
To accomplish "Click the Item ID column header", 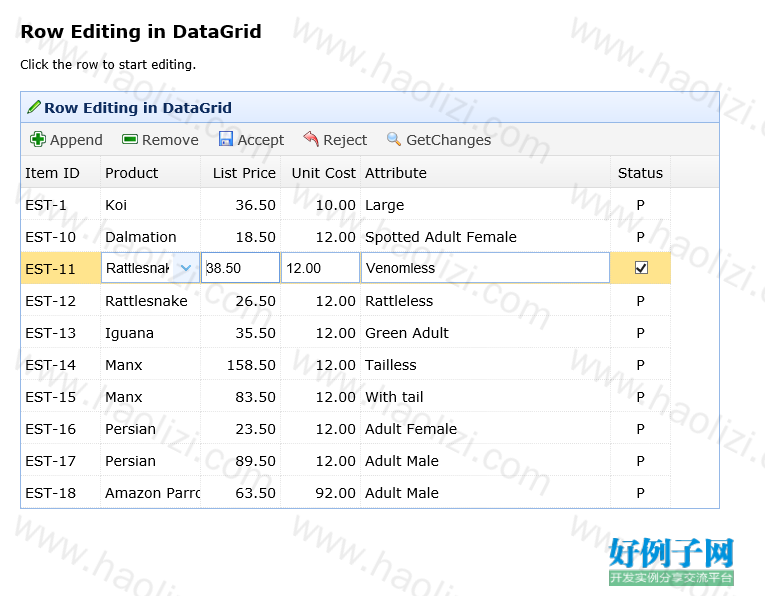I will point(61,172).
